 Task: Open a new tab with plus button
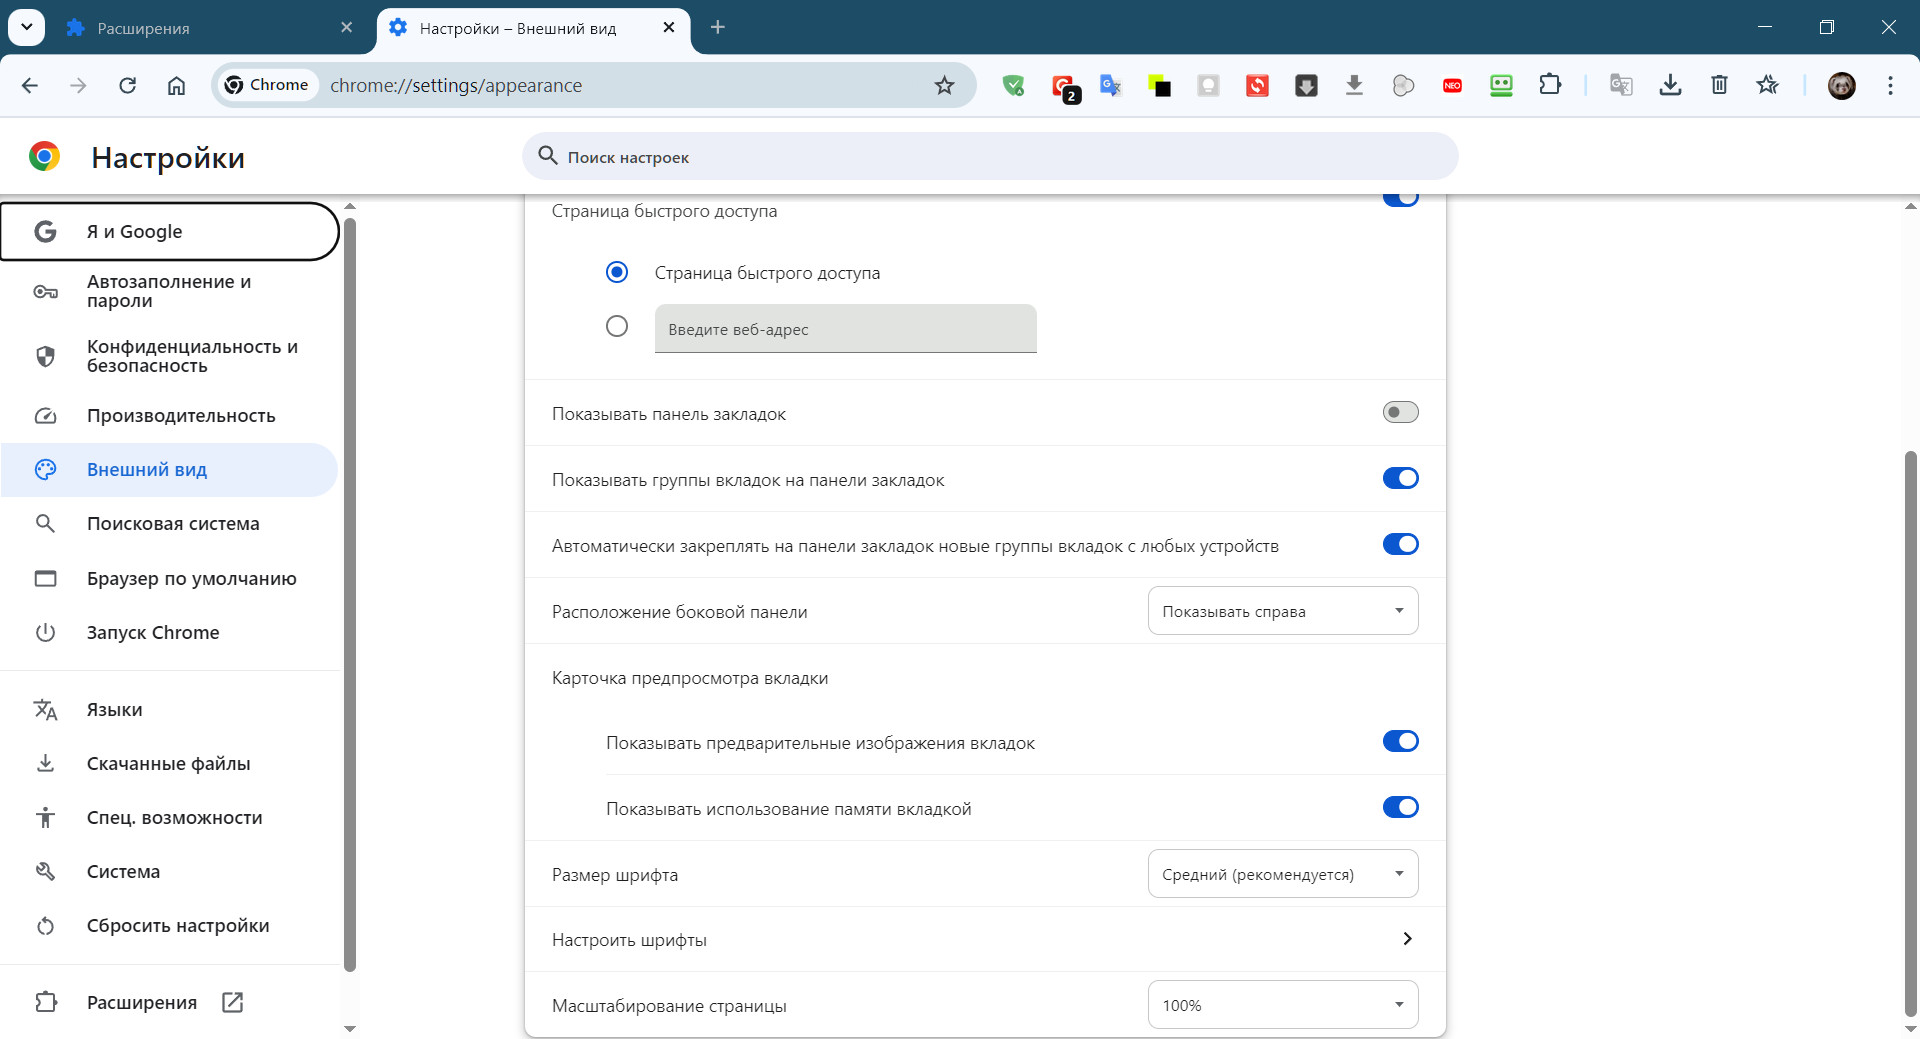point(718,27)
